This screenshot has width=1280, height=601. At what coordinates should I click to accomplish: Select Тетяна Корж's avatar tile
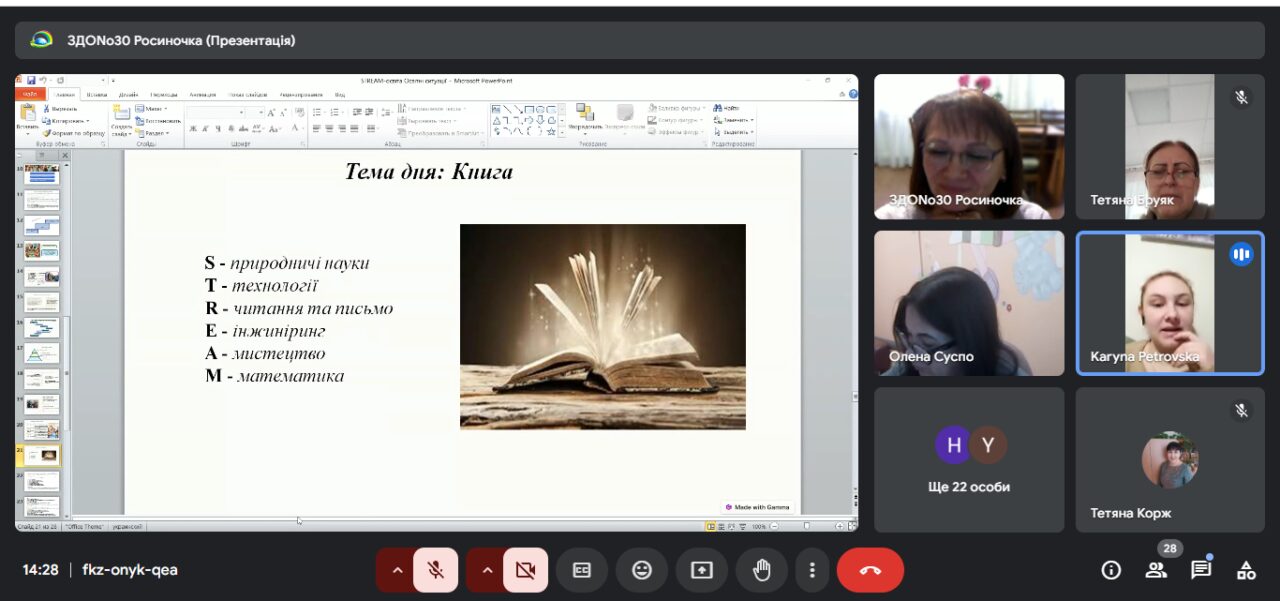pyautogui.click(x=1170, y=460)
